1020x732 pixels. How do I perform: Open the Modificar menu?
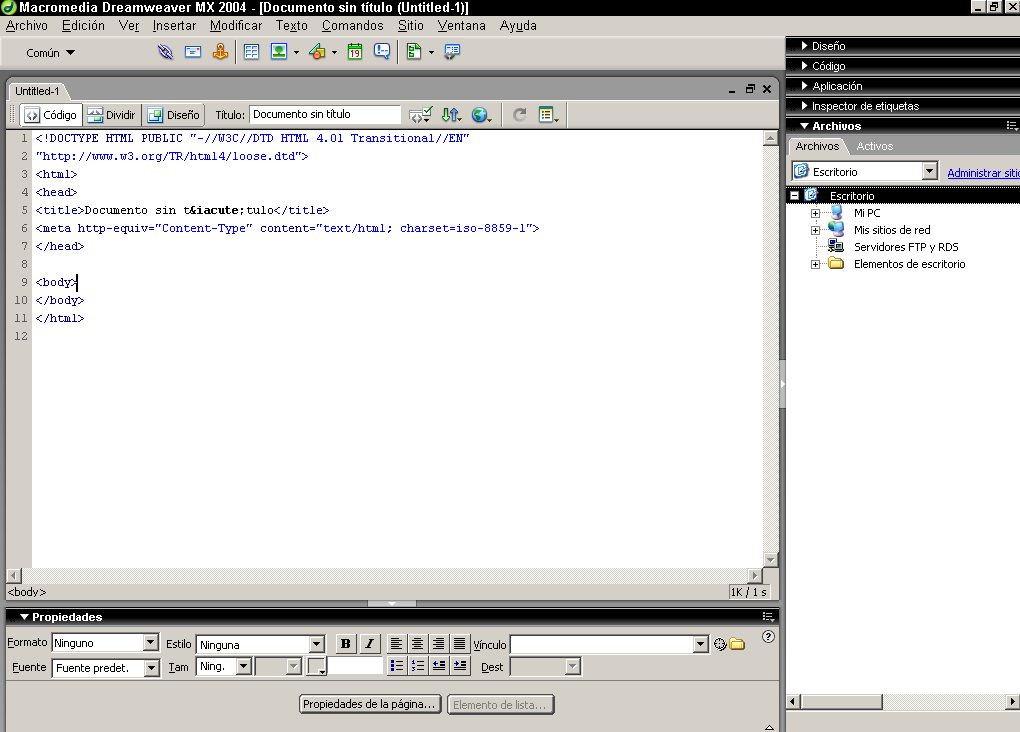click(236, 25)
